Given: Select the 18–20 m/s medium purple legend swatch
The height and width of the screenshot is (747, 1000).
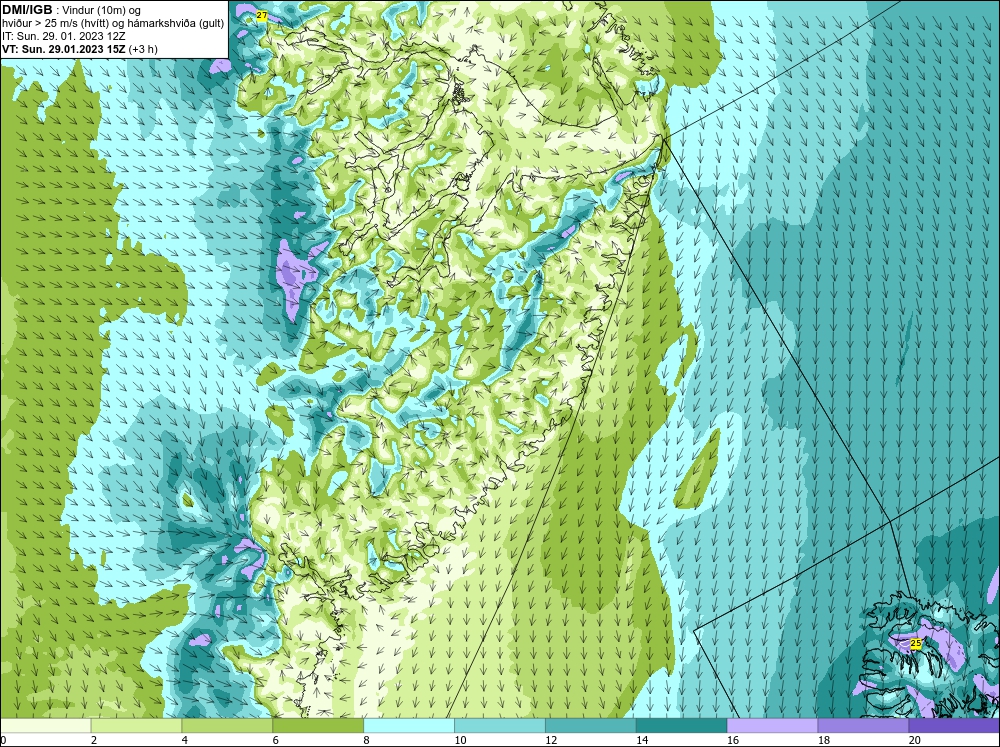Looking at the screenshot, I should pyautogui.click(x=864, y=725).
